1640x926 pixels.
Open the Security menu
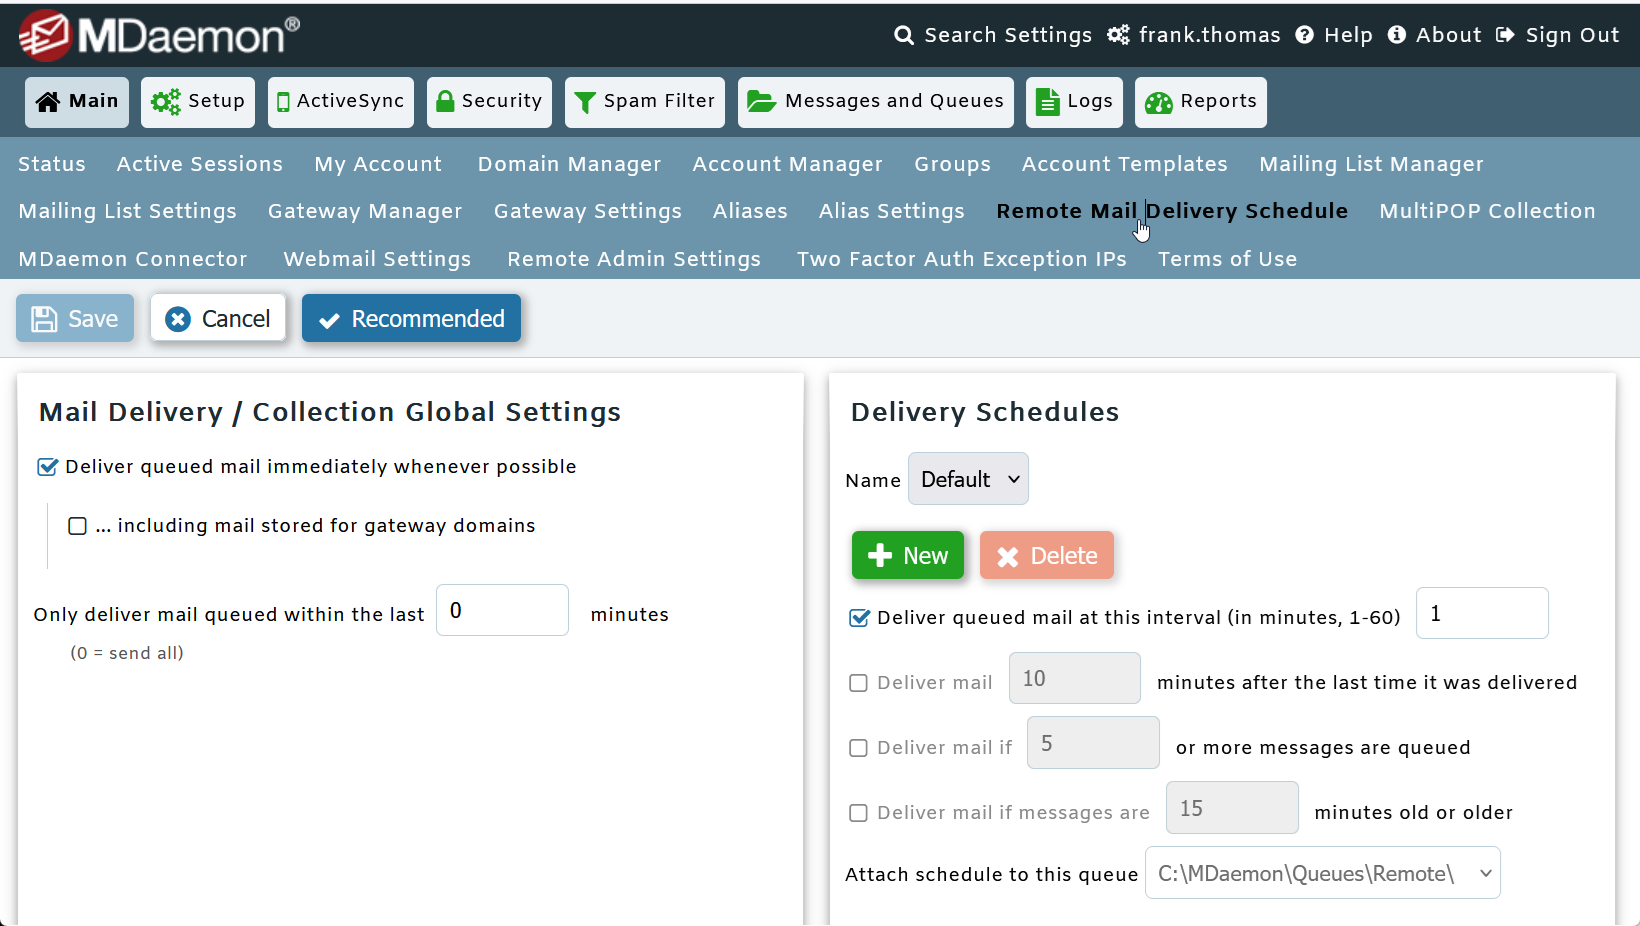489,102
